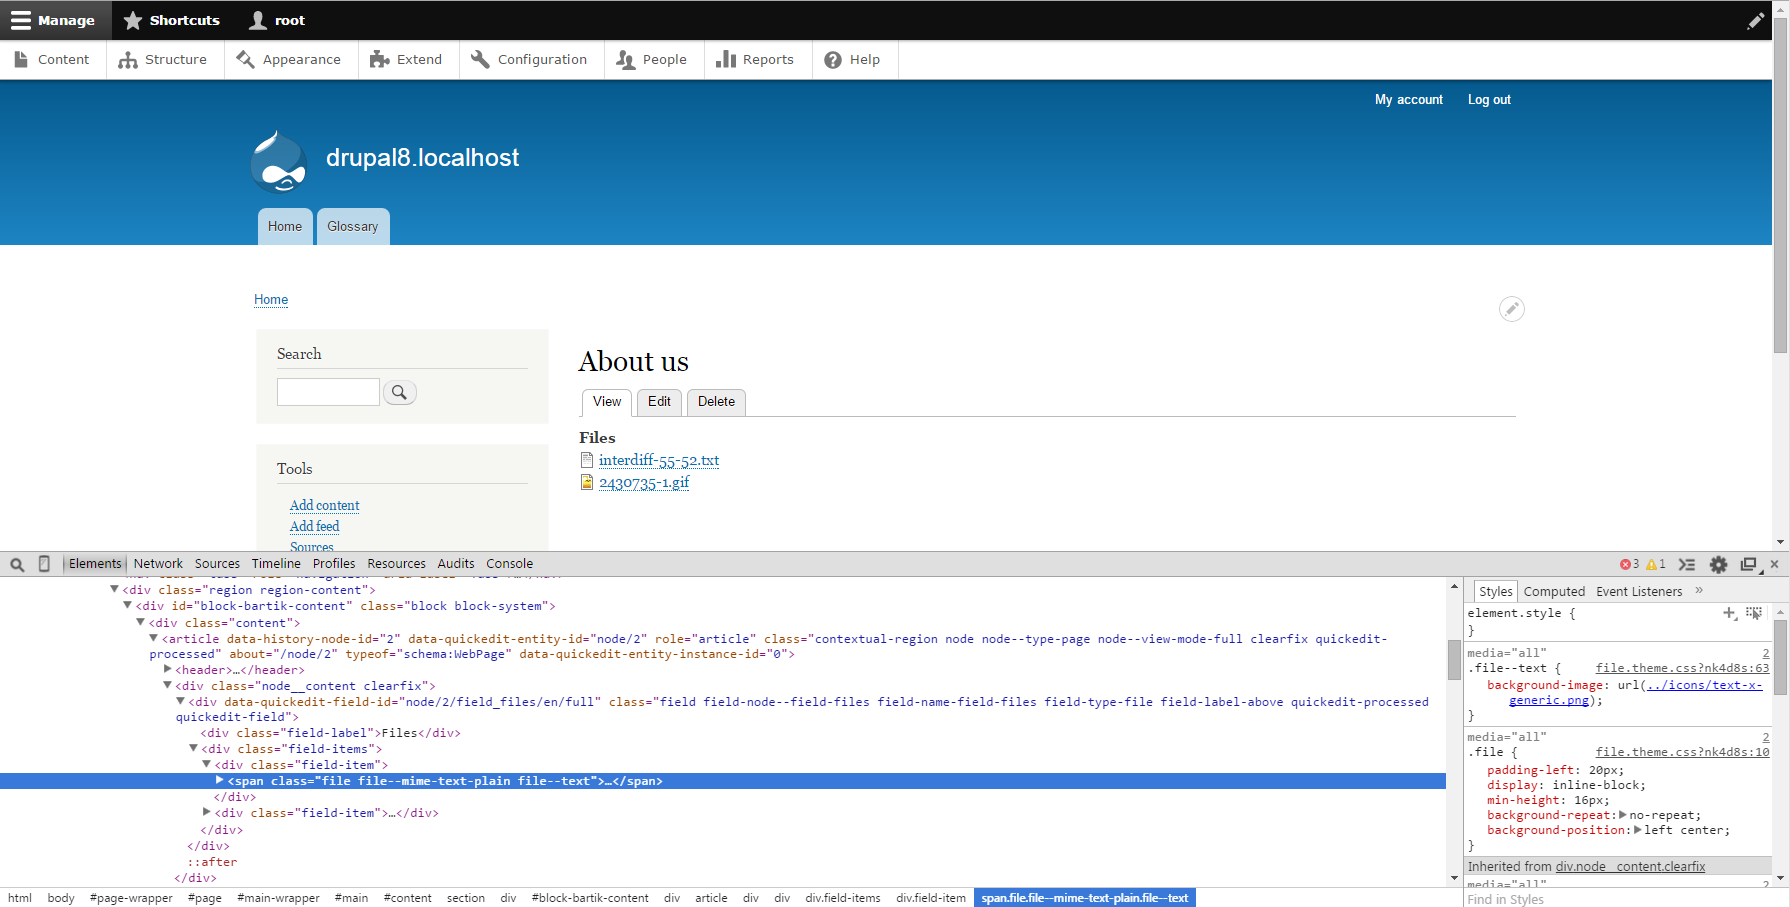
Task: Open the root user account icon
Action: [258, 20]
